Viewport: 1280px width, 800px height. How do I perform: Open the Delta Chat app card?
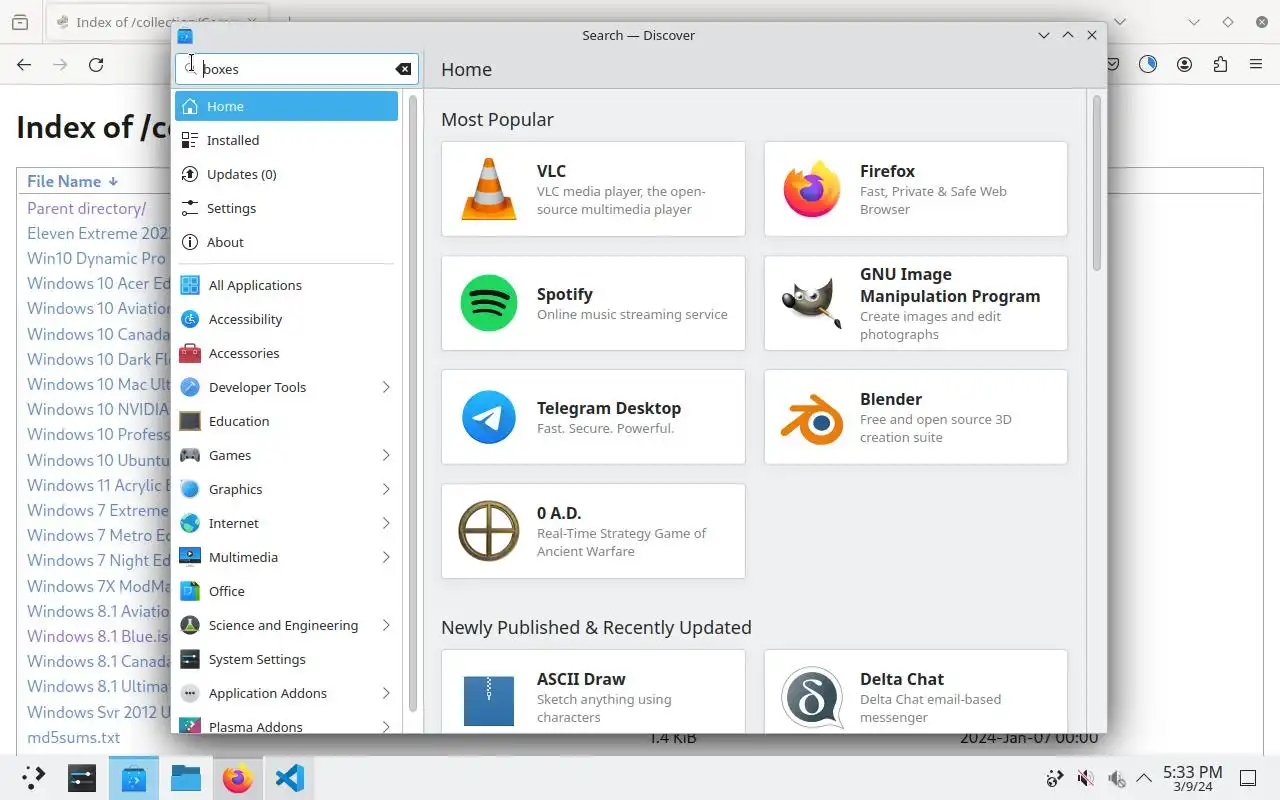click(x=916, y=692)
